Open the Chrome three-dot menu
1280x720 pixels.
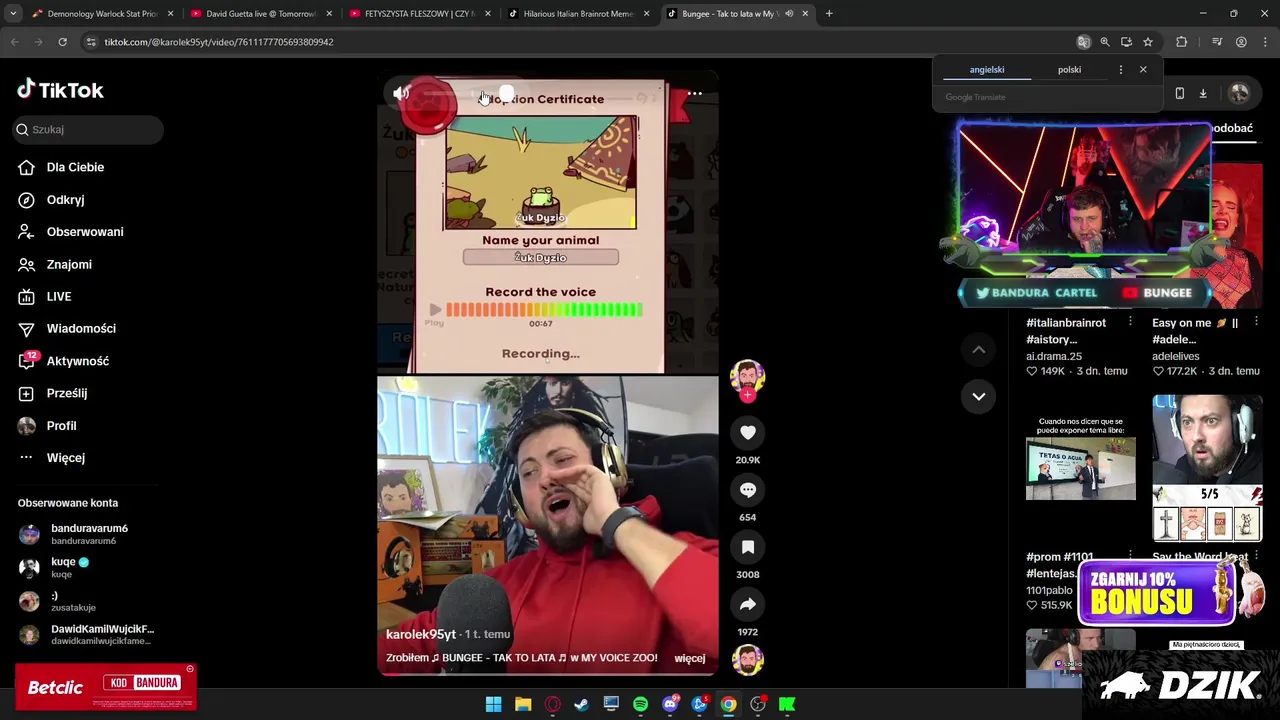coord(1265,42)
